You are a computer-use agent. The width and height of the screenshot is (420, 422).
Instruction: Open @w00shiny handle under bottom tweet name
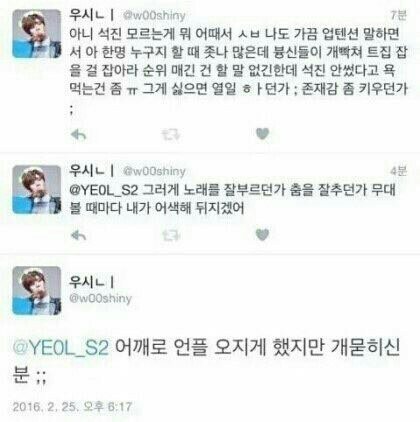(x=100, y=298)
